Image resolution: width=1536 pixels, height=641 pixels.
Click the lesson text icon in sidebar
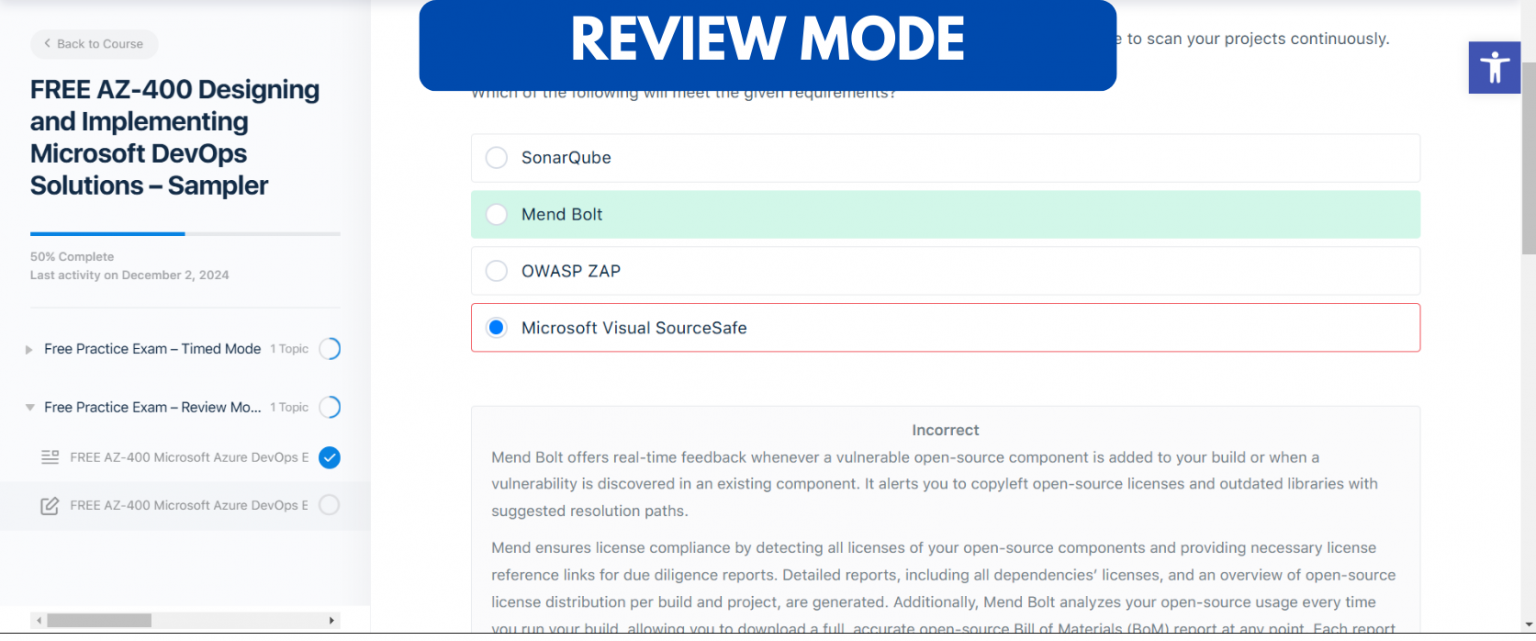(50, 458)
